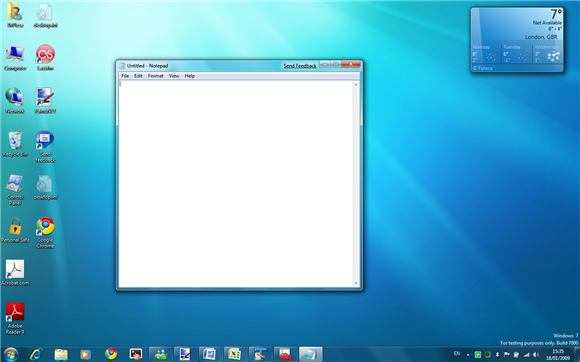Select the Send feedback desktop shortcut
The height and width of the screenshot is (362, 580).
(x=45, y=146)
